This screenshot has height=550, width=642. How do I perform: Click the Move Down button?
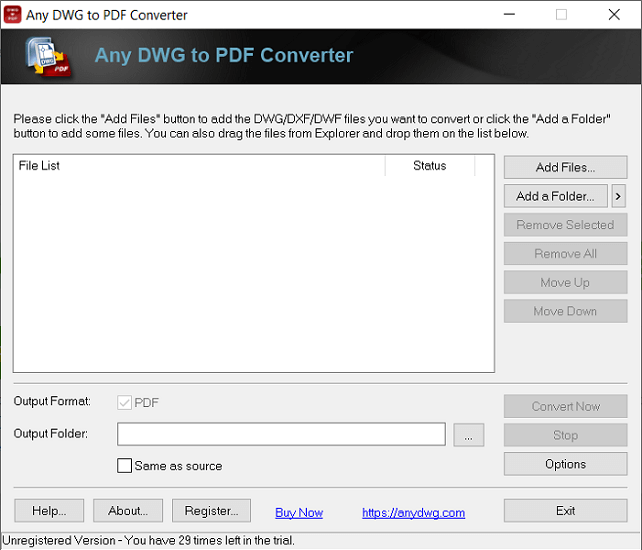(x=565, y=311)
